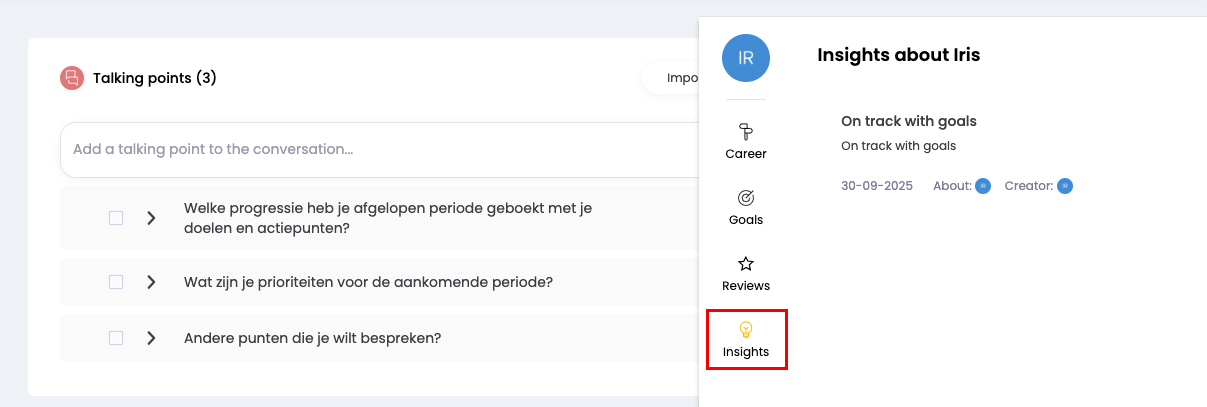The height and width of the screenshot is (407, 1207).
Task: Open the Goals target icon
Action: tap(745, 198)
